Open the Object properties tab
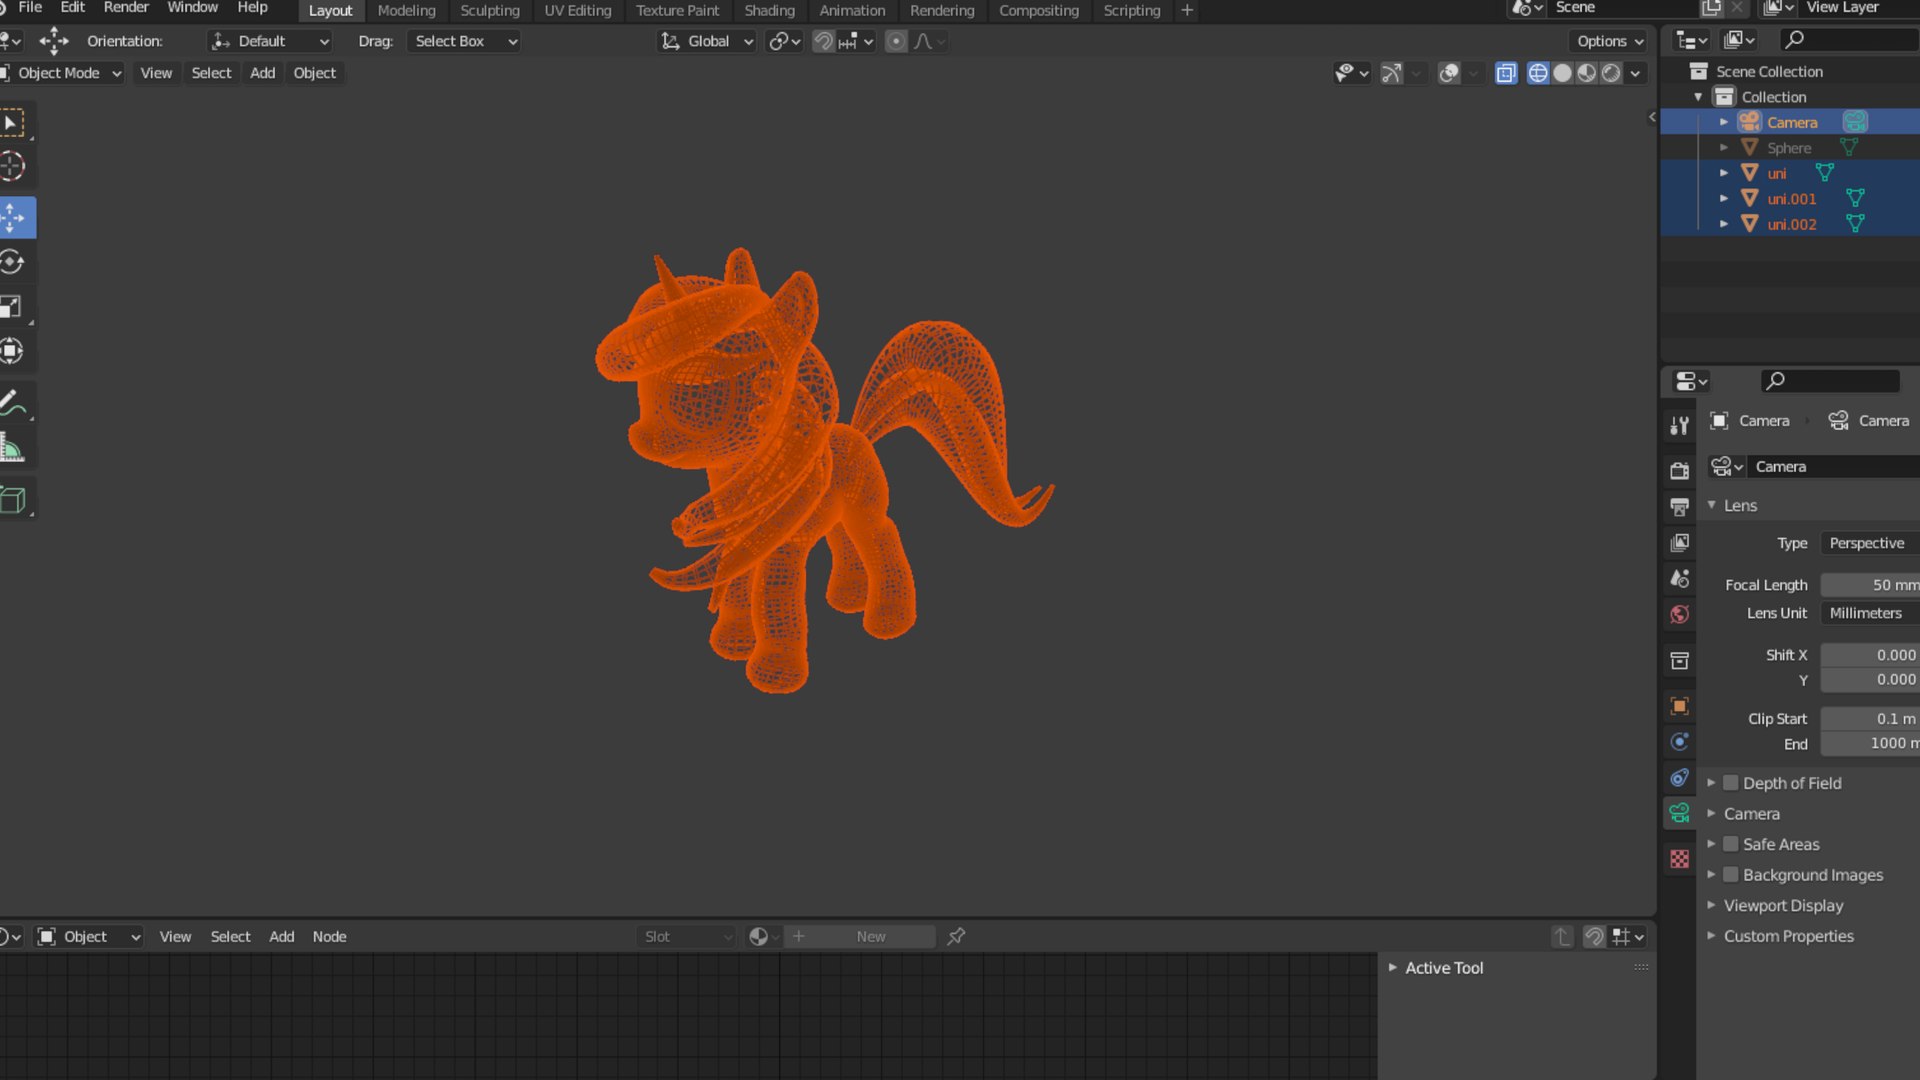 pos(1680,706)
